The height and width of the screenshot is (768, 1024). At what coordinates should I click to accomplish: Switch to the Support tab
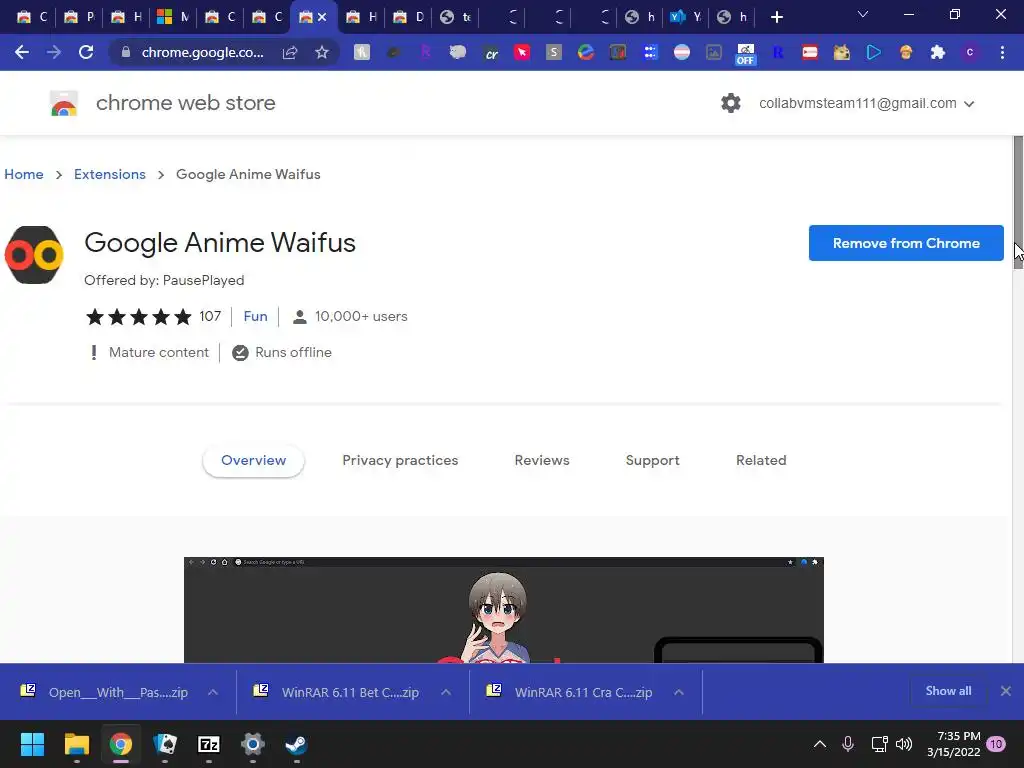click(652, 460)
